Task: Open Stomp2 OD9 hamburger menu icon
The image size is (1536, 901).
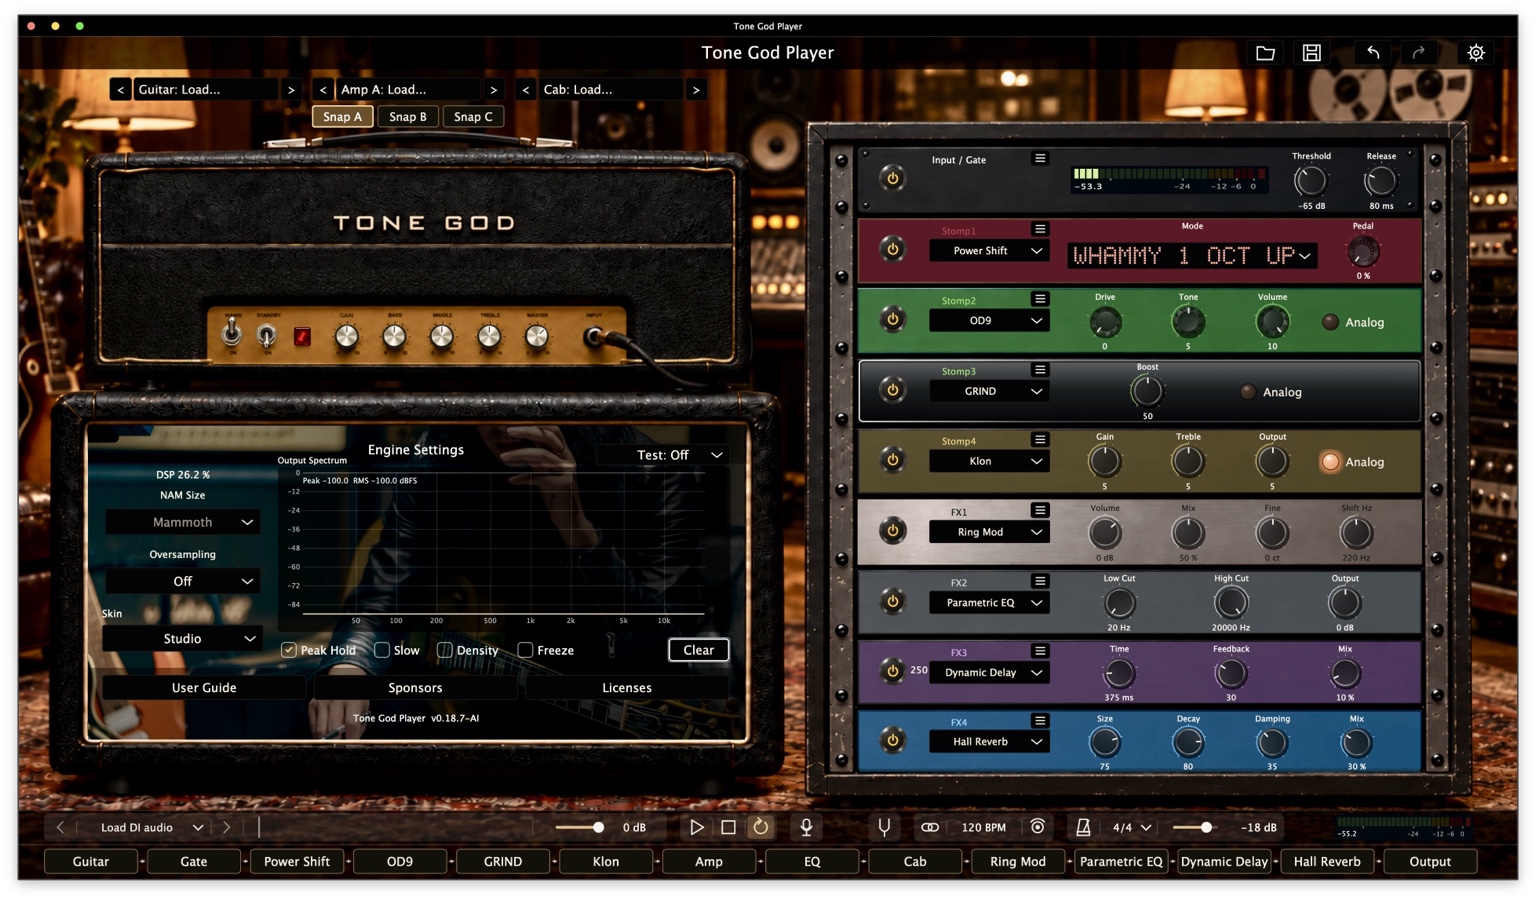Action: coord(1040,299)
